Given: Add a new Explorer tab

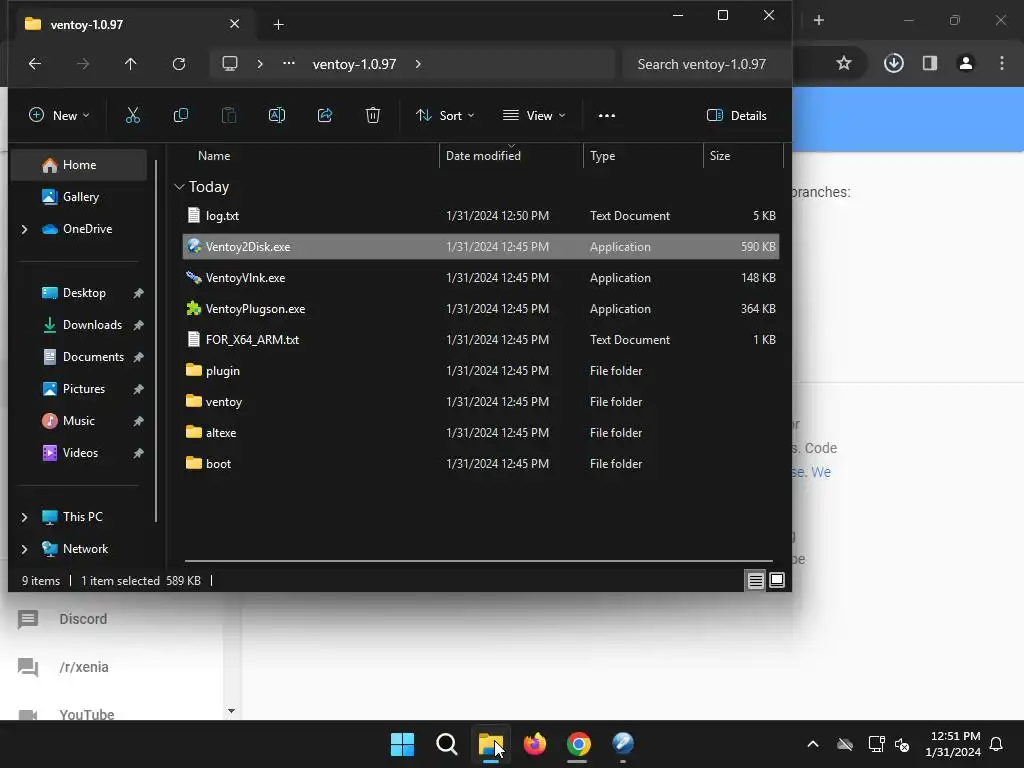Looking at the screenshot, I should coord(278,25).
